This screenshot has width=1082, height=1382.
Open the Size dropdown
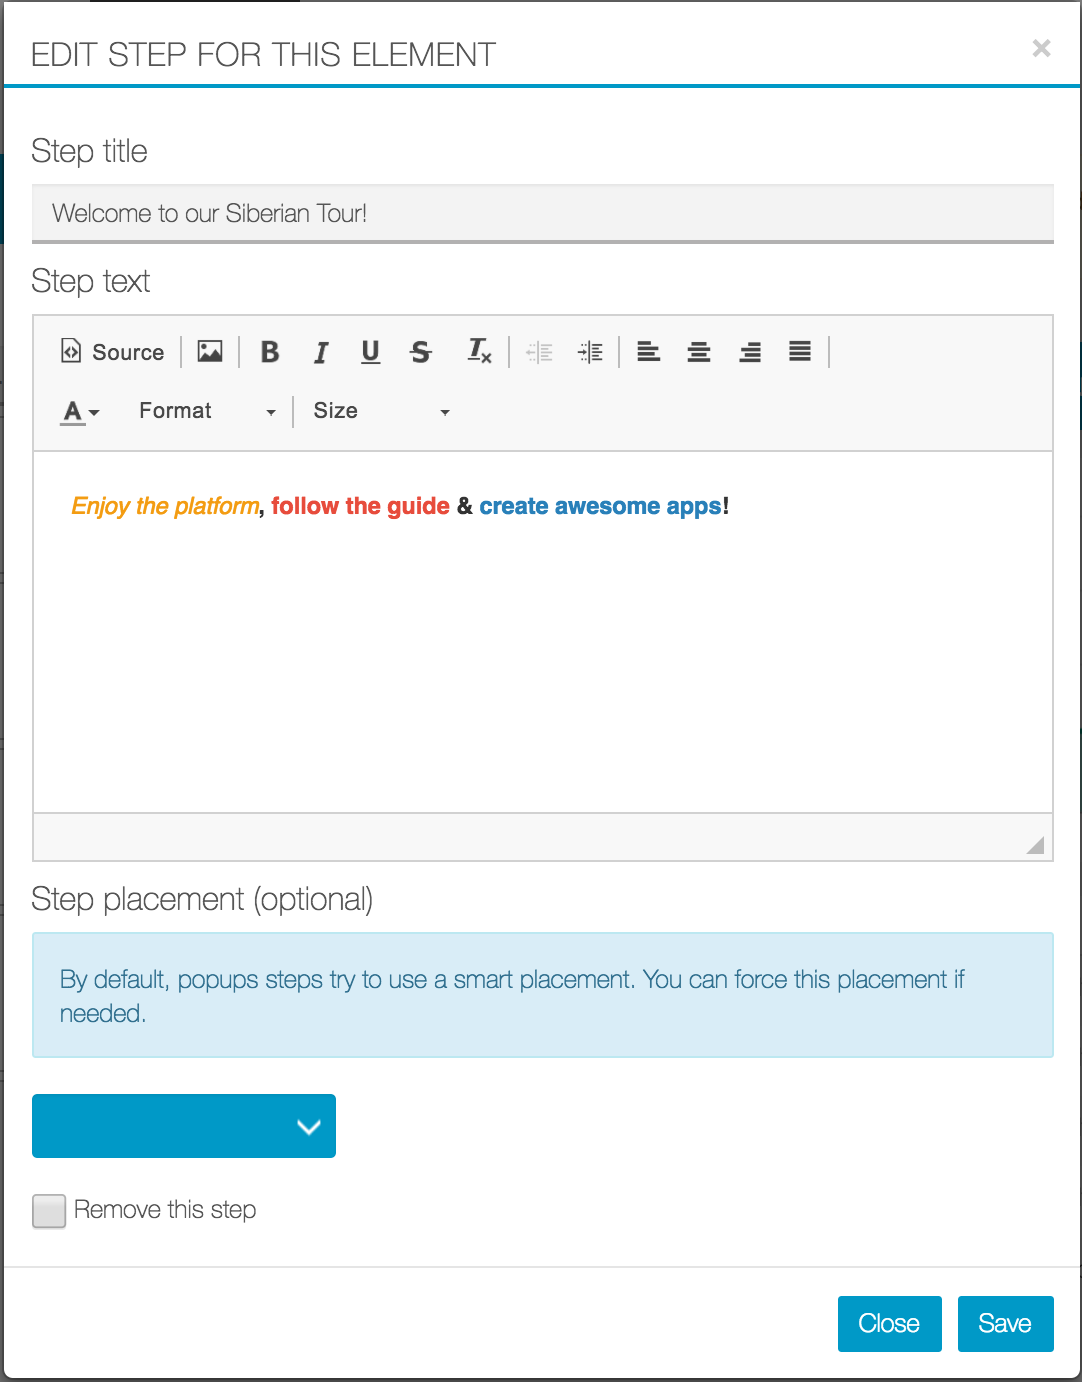click(x=381, y=411)
